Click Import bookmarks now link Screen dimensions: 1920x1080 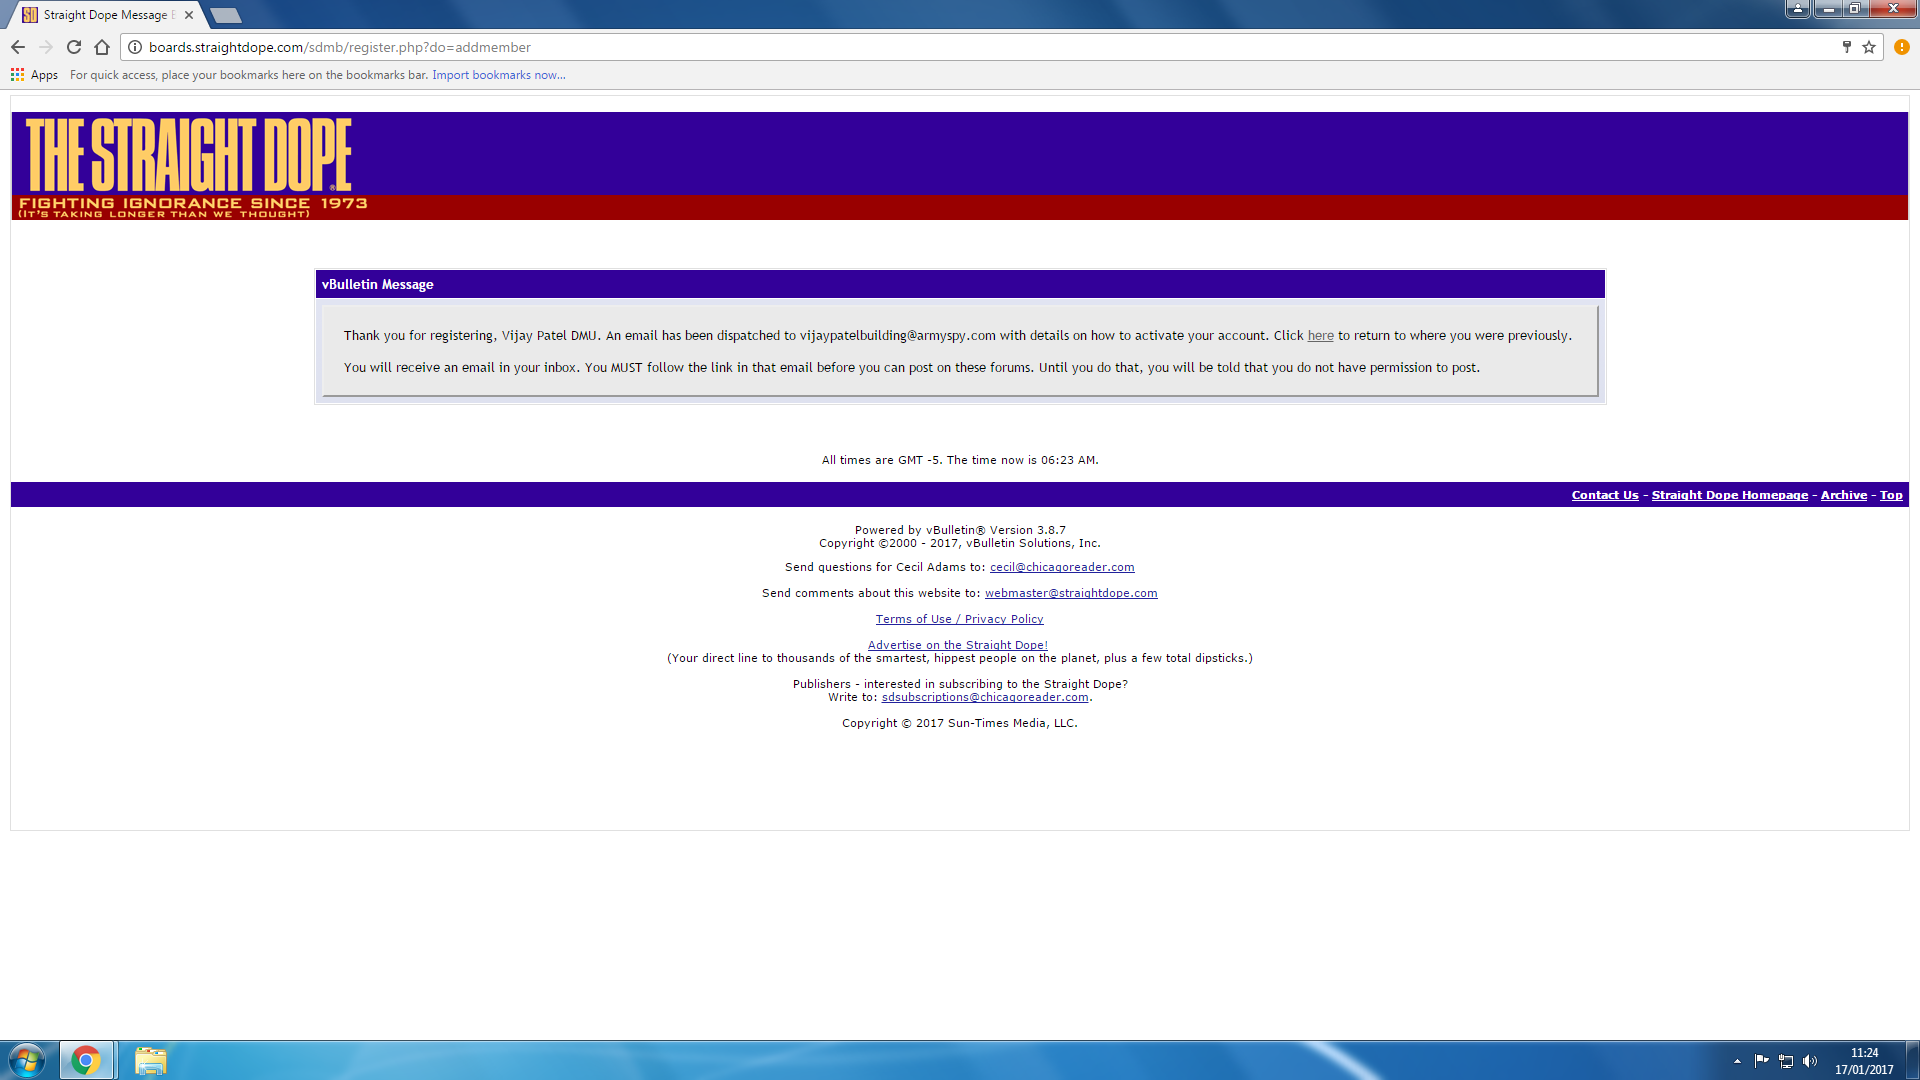click(x=498, y=75)
